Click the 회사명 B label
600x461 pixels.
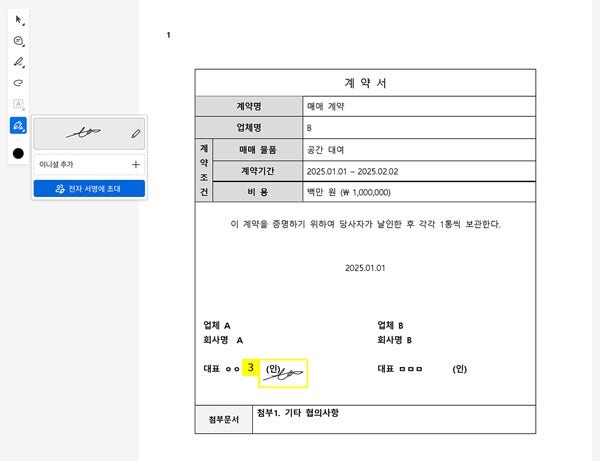395,340
